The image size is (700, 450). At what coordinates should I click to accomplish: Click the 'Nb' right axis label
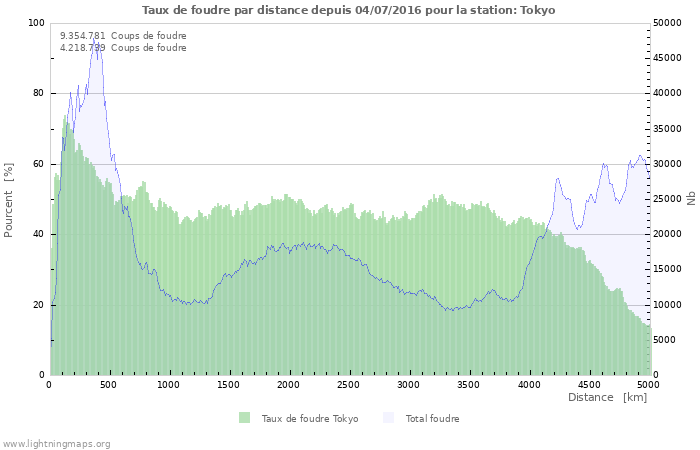pos(690,198)
